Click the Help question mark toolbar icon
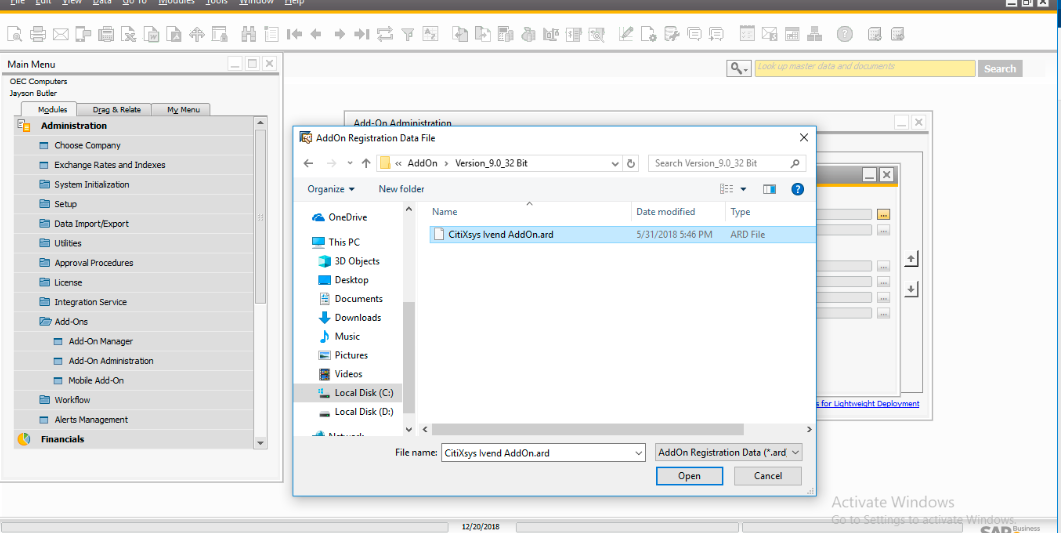The image size is (1061, 533). (844, 34)
